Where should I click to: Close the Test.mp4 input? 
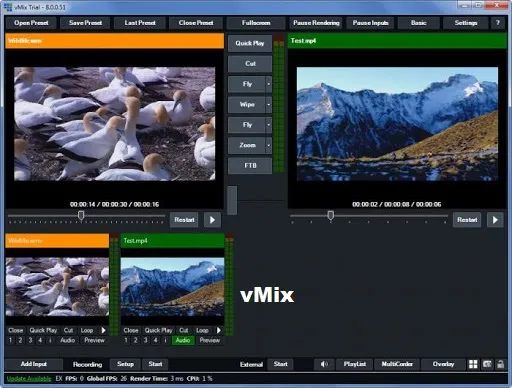coord(131,330)
